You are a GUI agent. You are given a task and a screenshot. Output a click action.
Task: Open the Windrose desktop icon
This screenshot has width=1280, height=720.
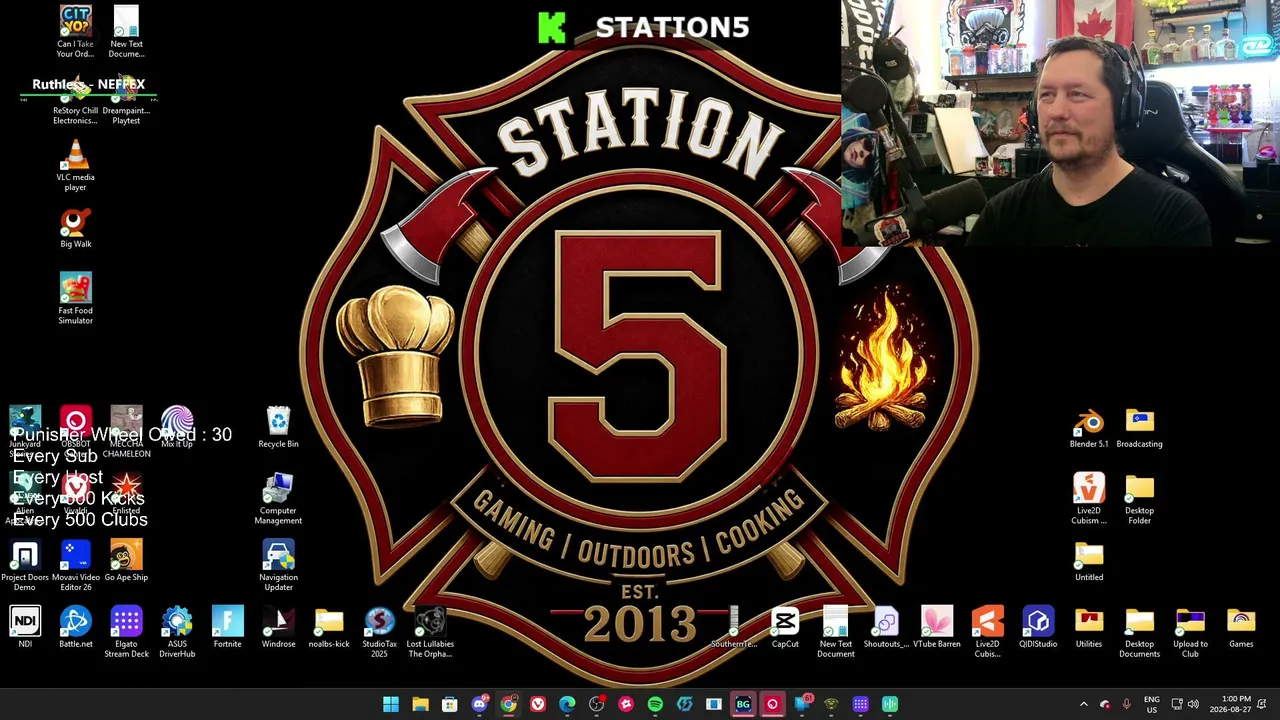278,628
